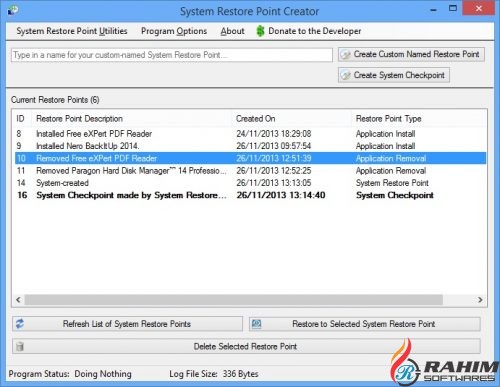Close the System Restore Point Creator window
Image resolution: width=500 pixels, height=387 pixels.
click(478, 9)
